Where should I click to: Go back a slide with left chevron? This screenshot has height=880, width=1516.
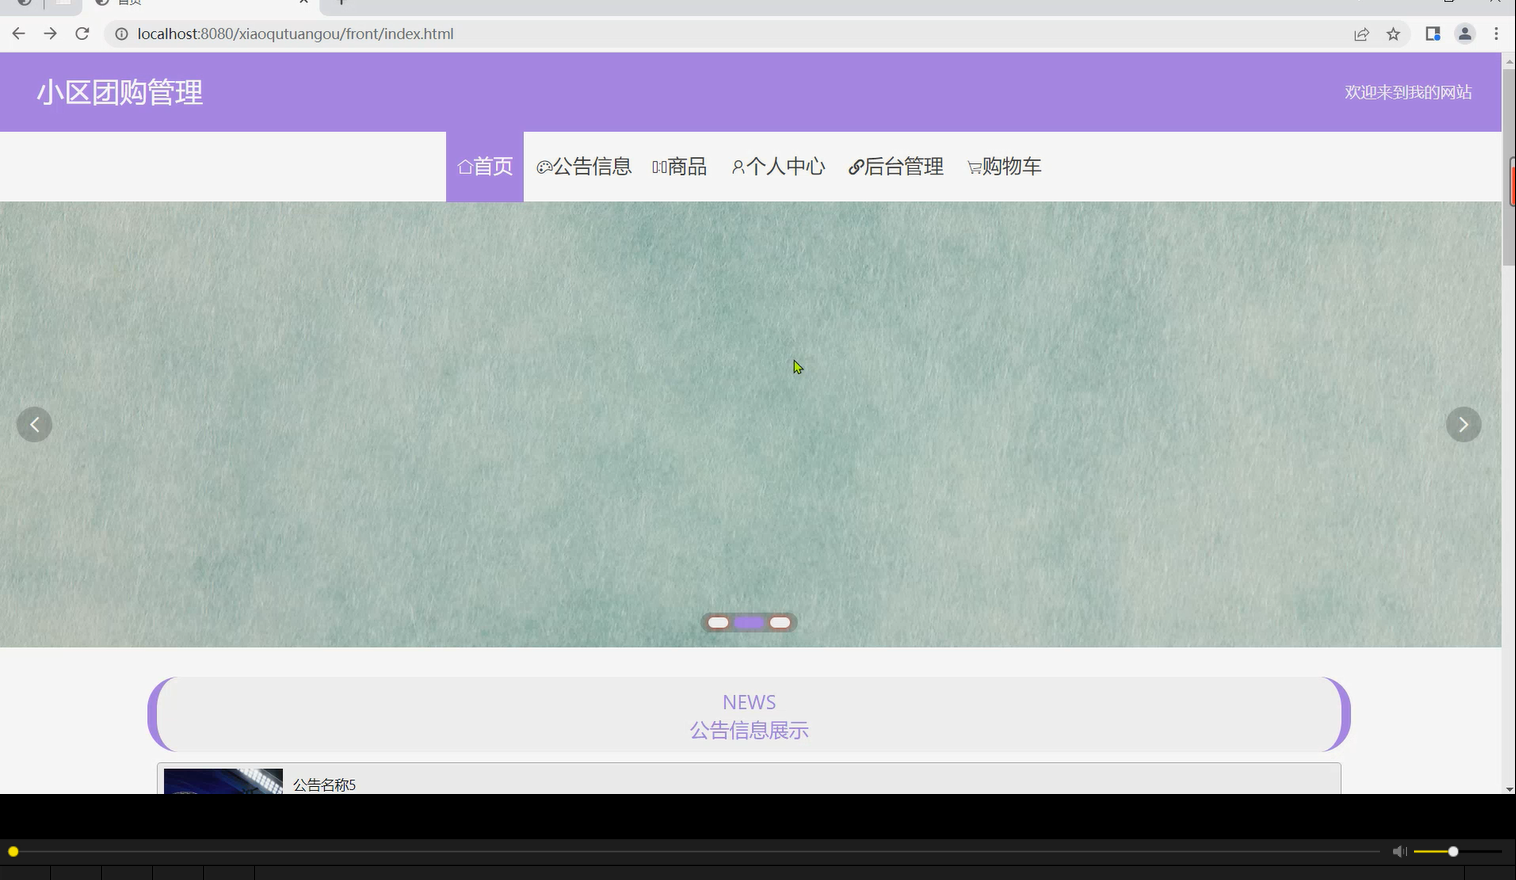click(x=34, y=424)
